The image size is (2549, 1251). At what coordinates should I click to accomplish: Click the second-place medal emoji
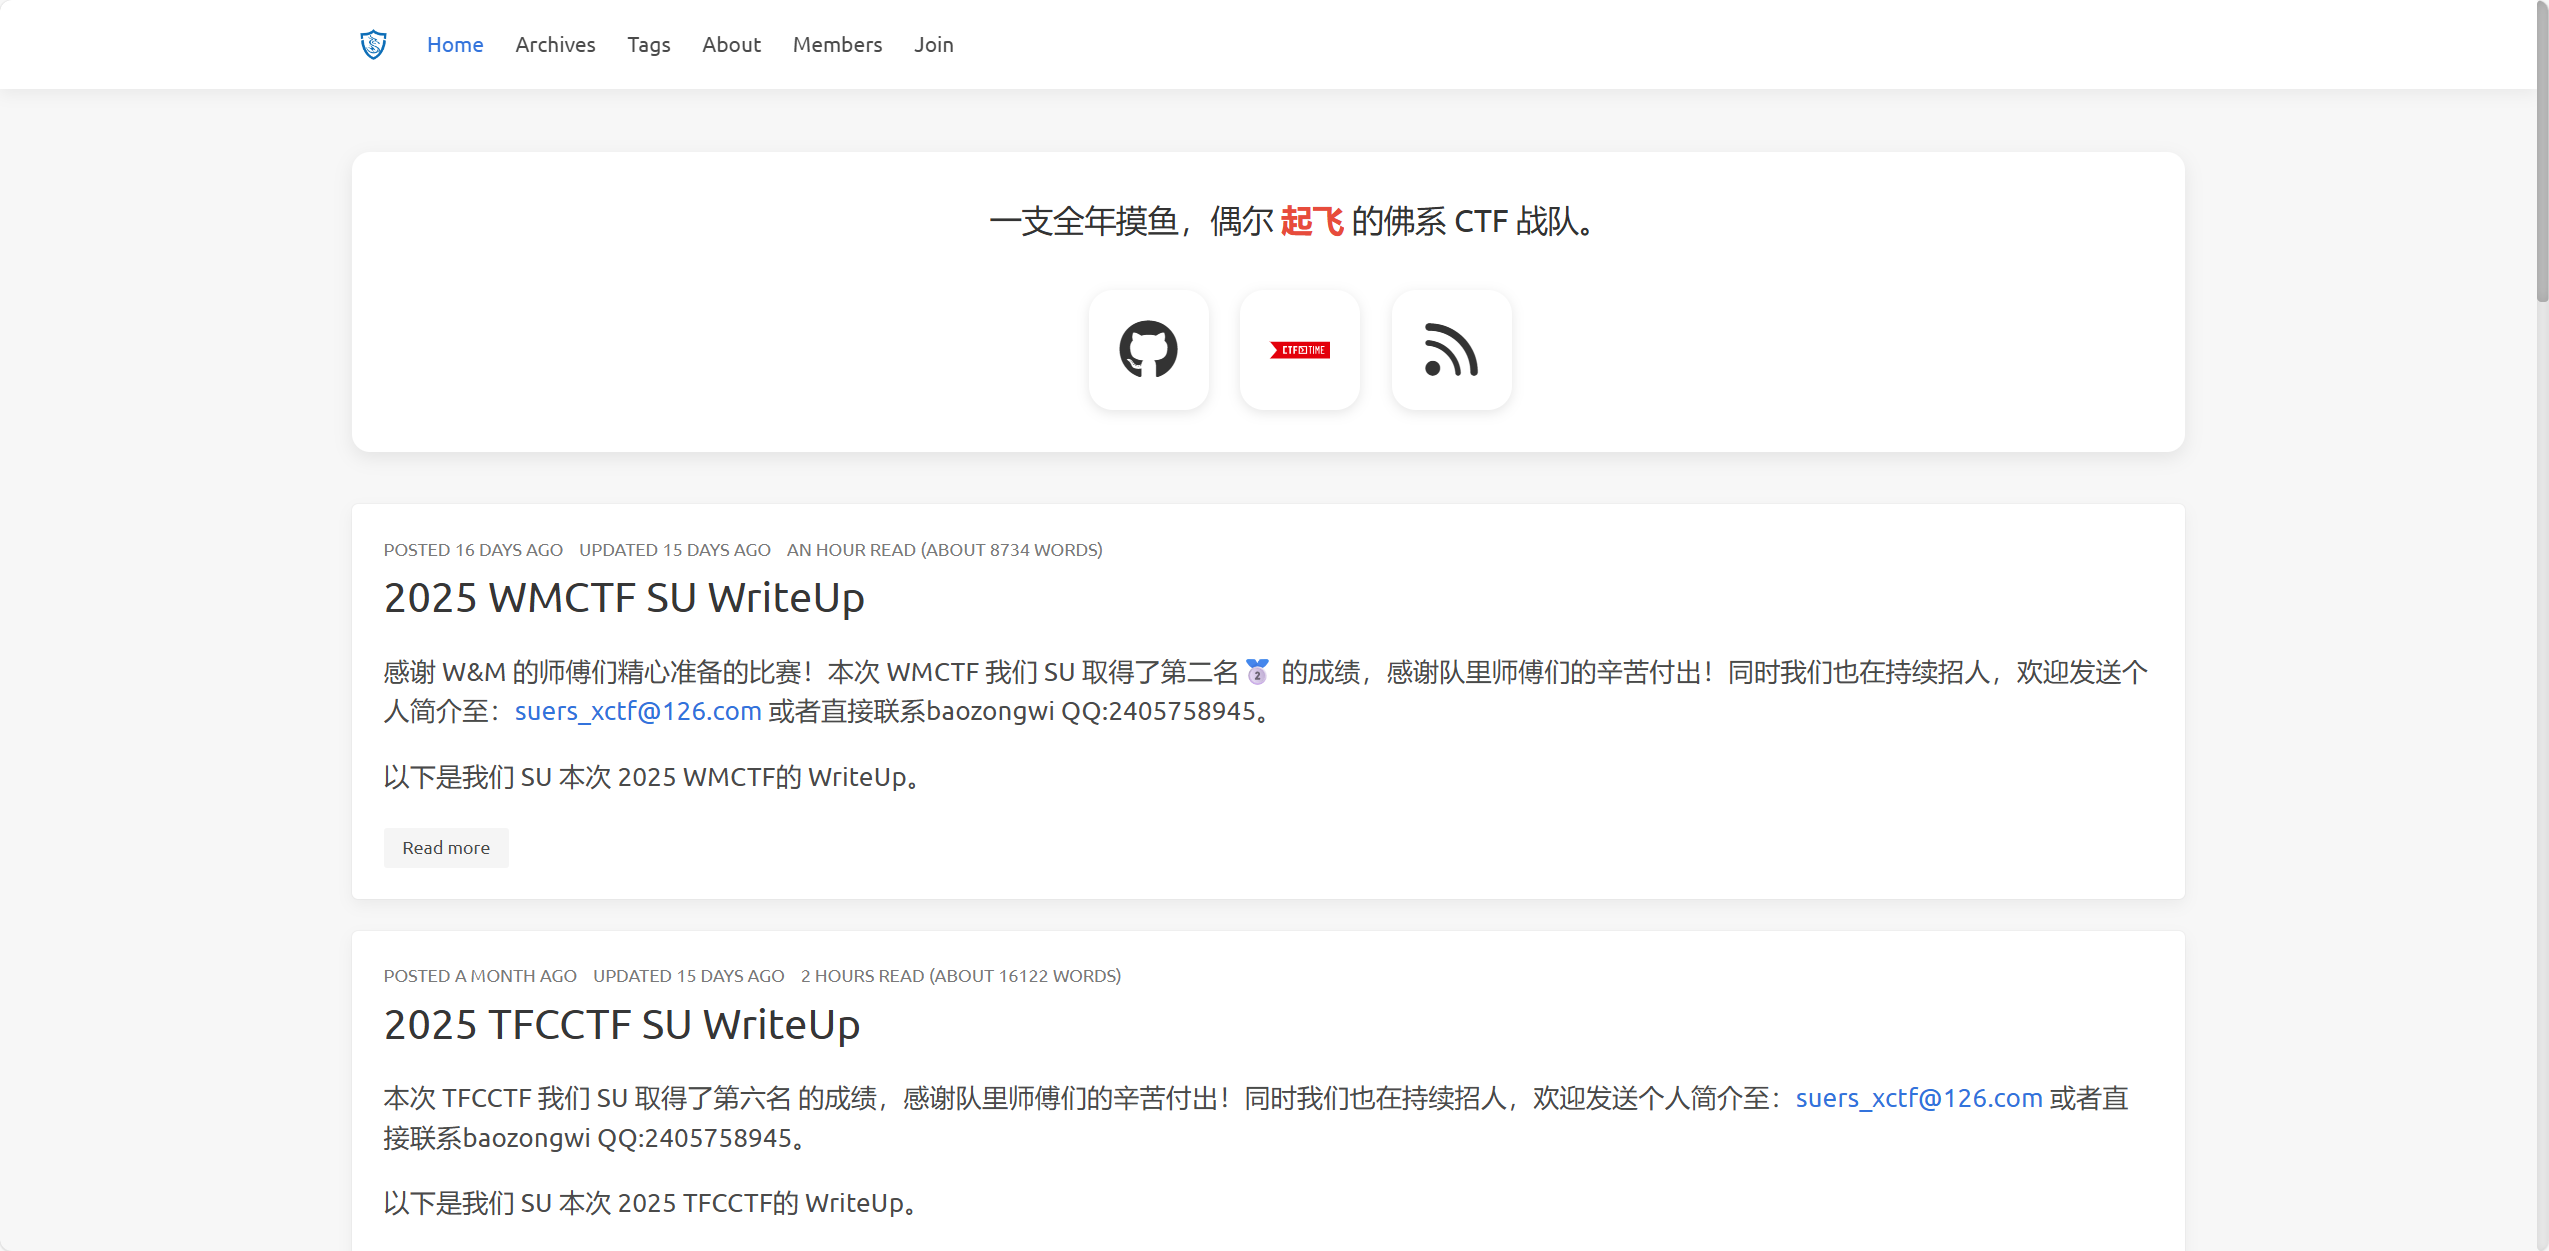click(x=1257, y=672)
